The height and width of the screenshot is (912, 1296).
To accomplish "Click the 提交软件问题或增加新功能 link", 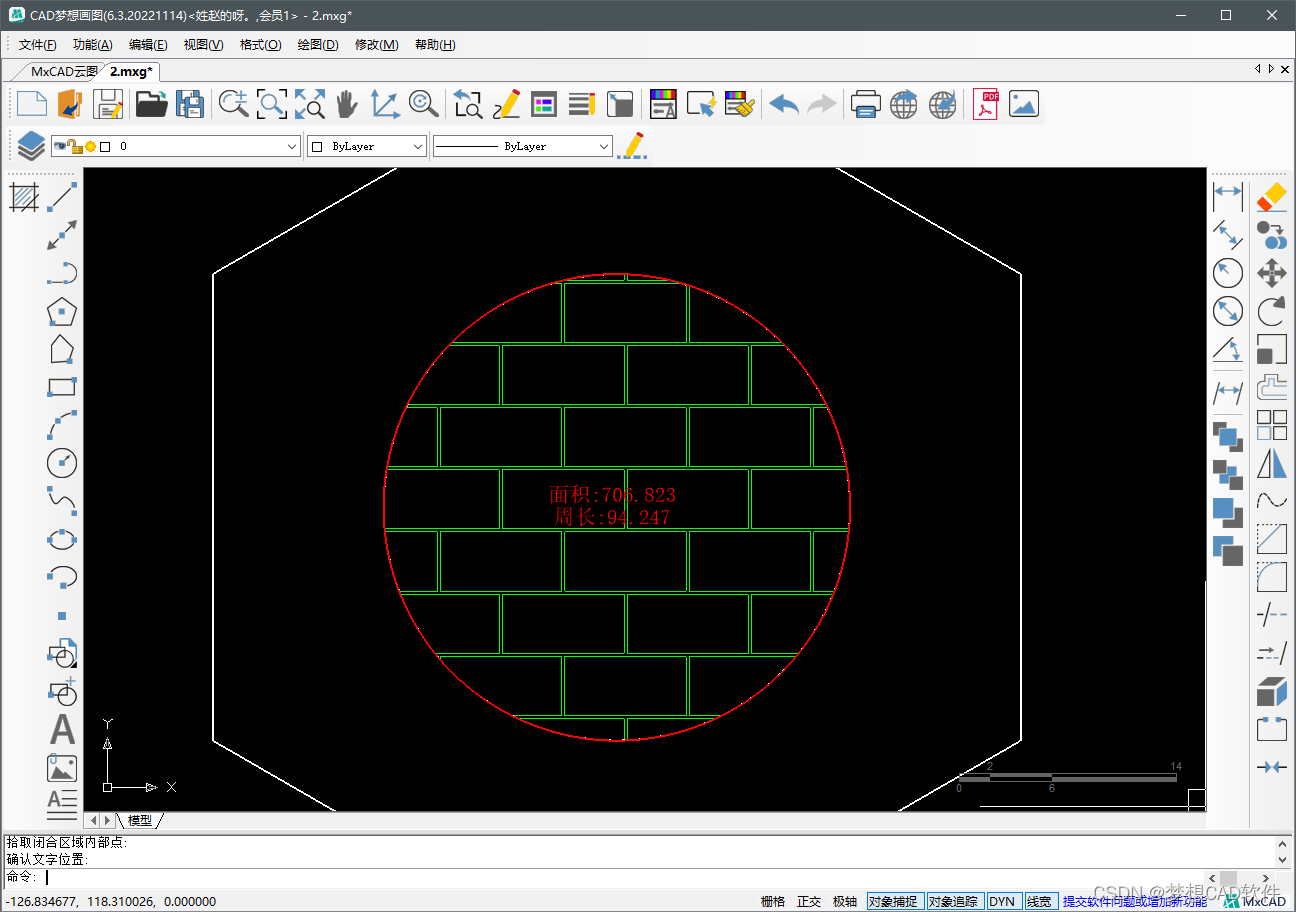I will pos(1134,901).
